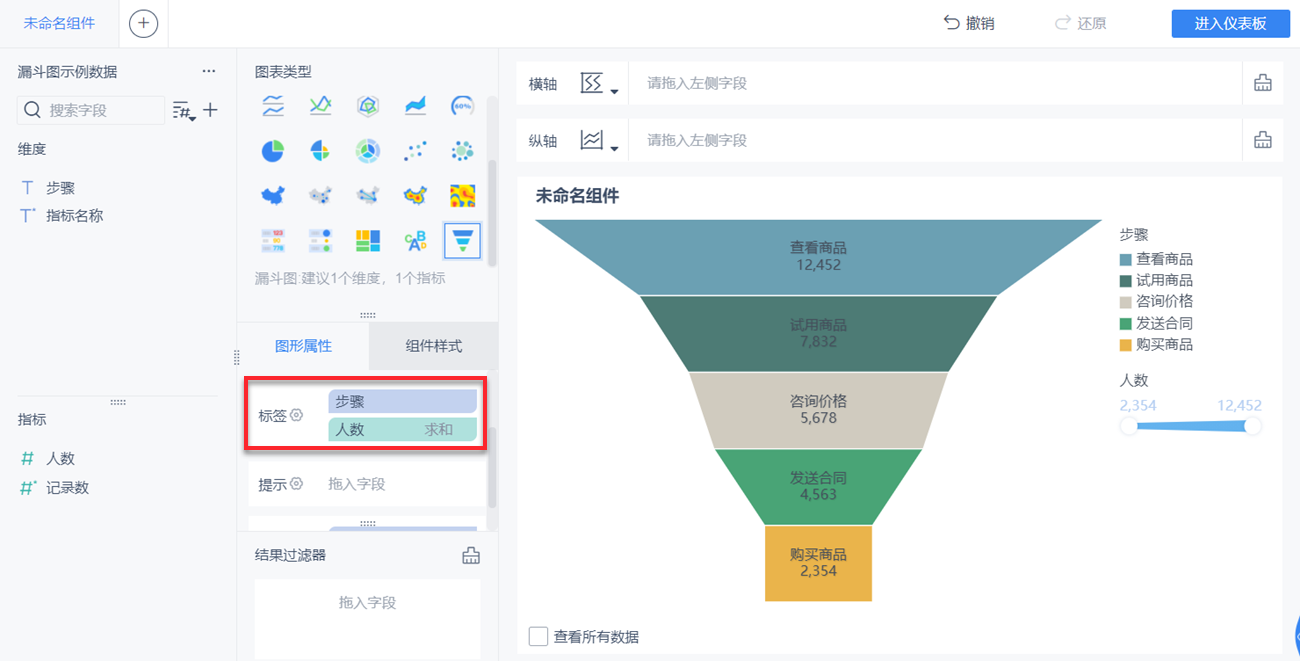Focus the 搜索字段 search box

click(x=91, y=110)
